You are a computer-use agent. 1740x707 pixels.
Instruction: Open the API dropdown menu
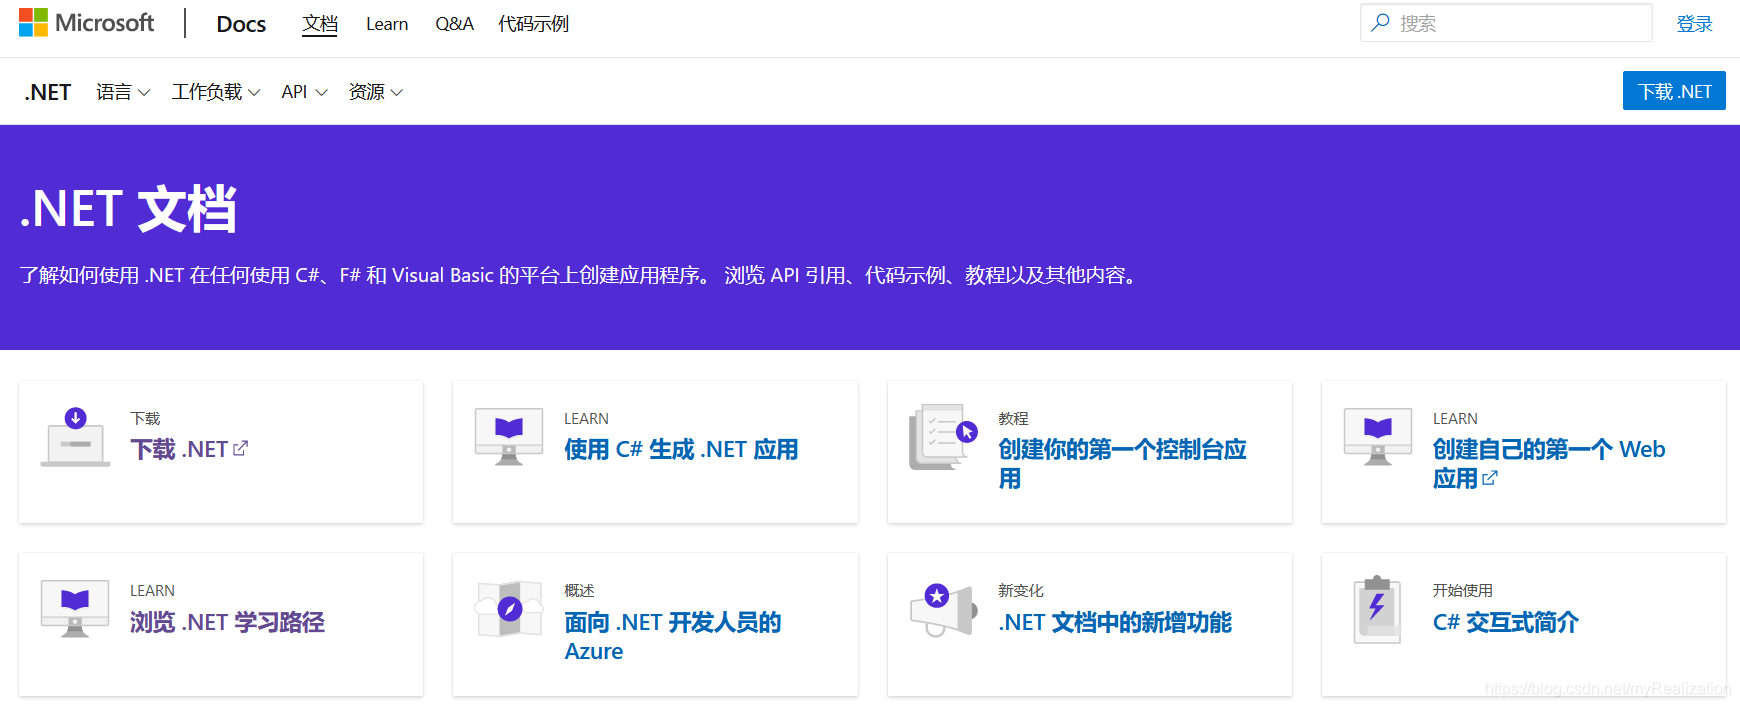(x=304, y=92)
